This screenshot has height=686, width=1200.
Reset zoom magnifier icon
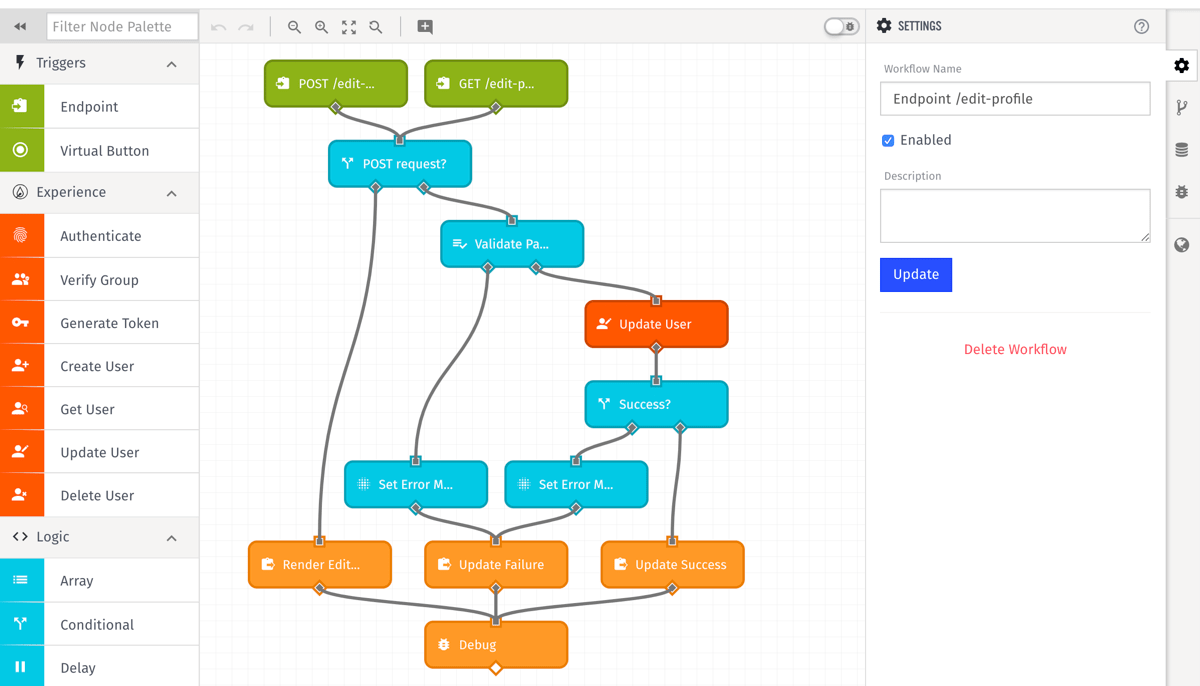point(376,27)
